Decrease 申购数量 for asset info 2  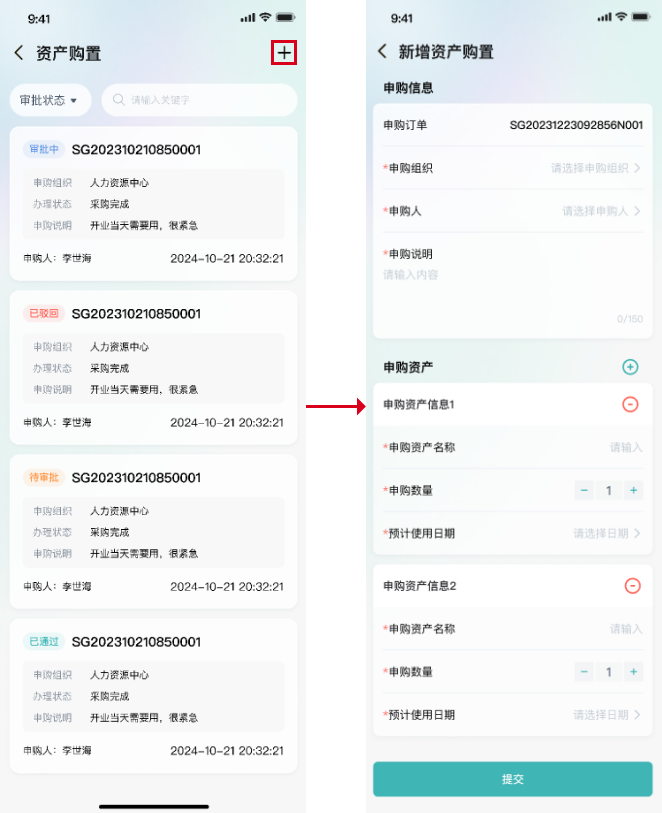tap(585, 672)
